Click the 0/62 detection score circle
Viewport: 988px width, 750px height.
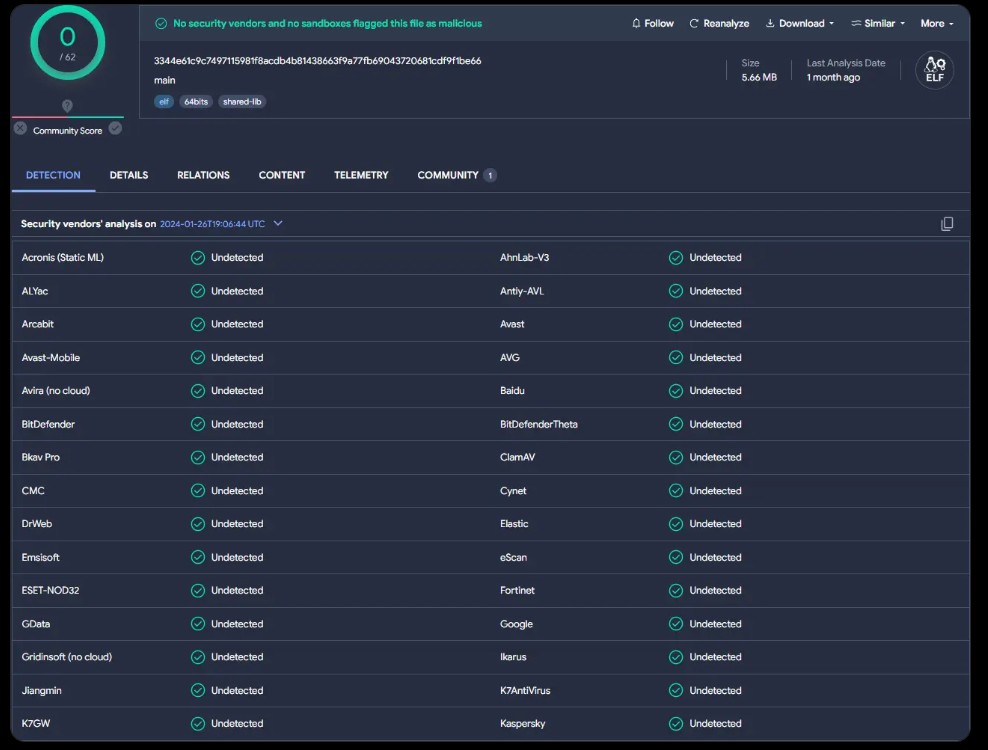click(67, 43)
